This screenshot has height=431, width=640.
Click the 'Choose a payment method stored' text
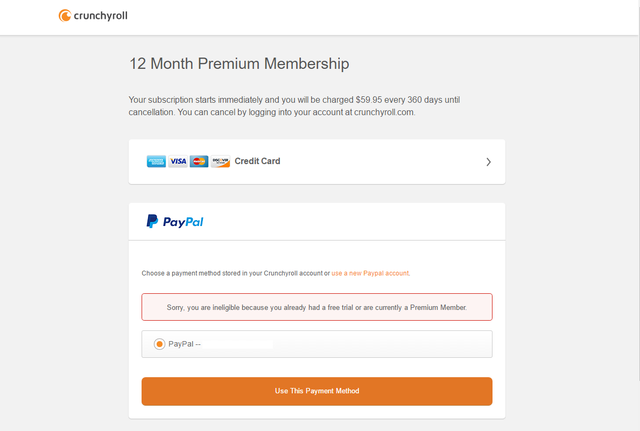[230, 273]
